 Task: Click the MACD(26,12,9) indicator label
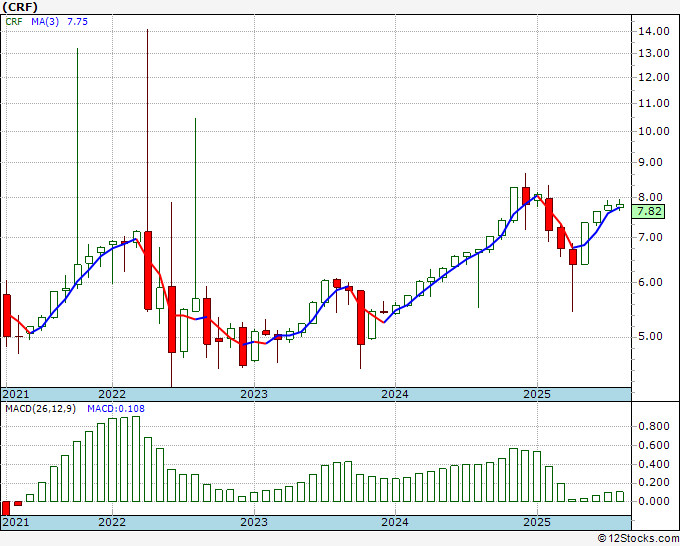pyautogui.click(x=41, y=409)
